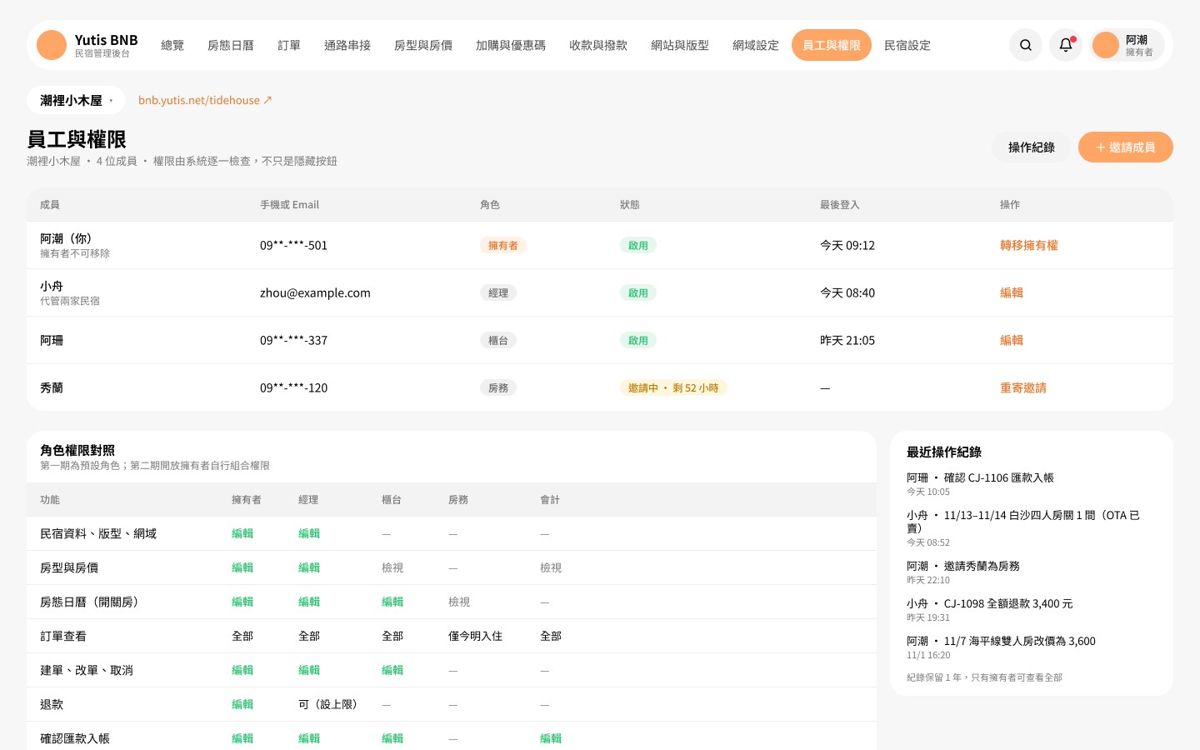Select the 員工與權限 tab
This screenshot has height=750, width=1200.
click(x=831, y=45)
